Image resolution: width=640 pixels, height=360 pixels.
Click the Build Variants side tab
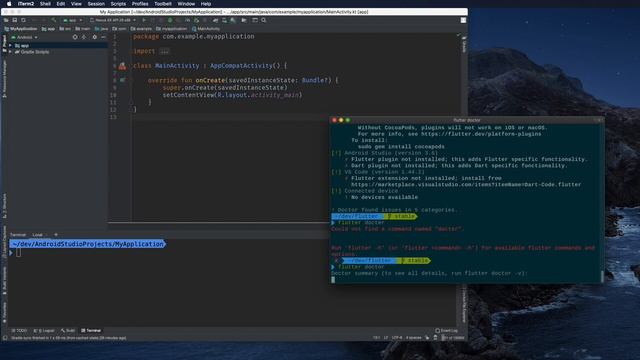4,281
